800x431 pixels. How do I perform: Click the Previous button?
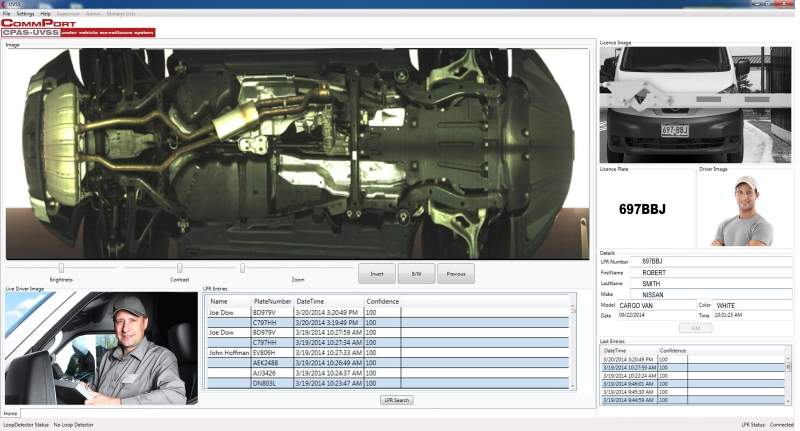point(455,273)
